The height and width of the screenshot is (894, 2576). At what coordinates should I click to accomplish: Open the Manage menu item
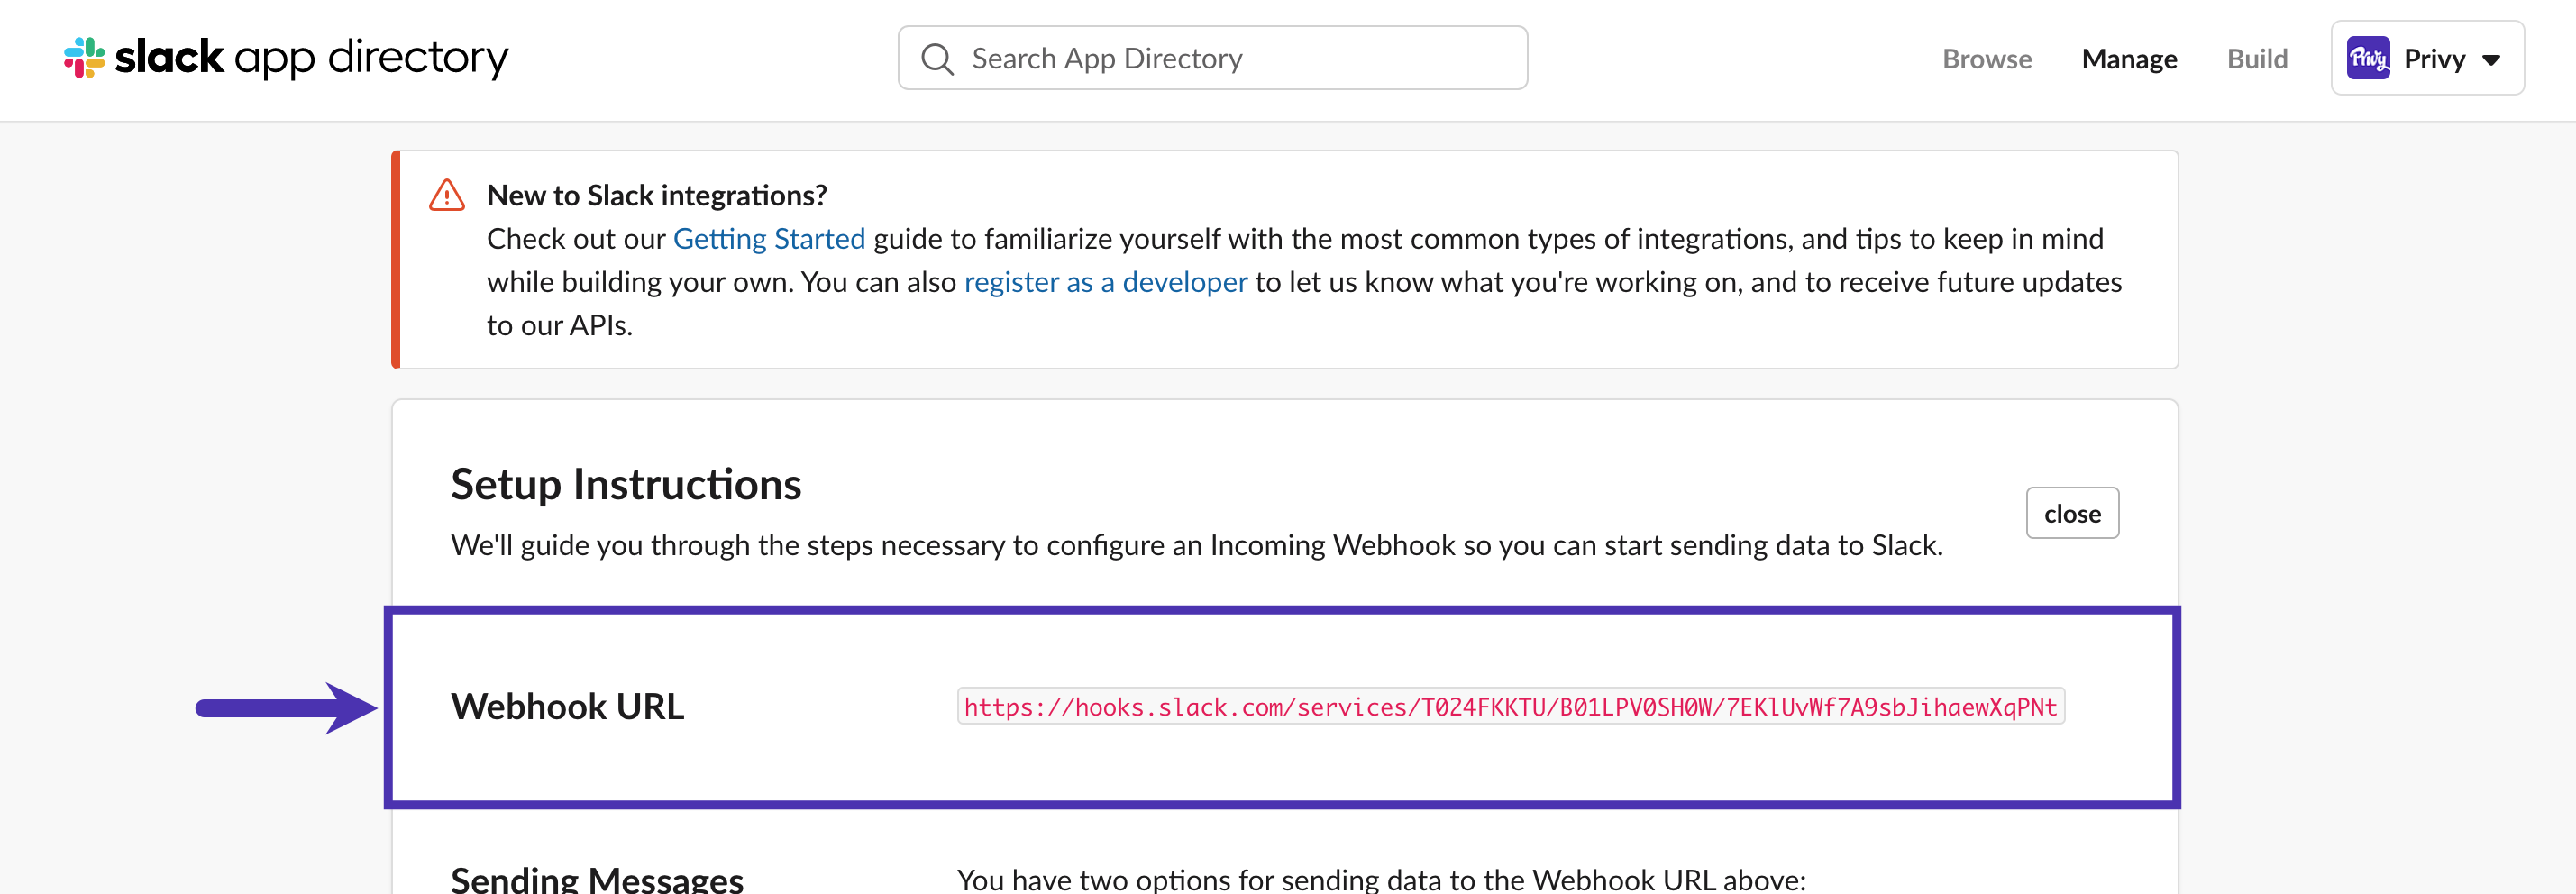[2129, 59]
